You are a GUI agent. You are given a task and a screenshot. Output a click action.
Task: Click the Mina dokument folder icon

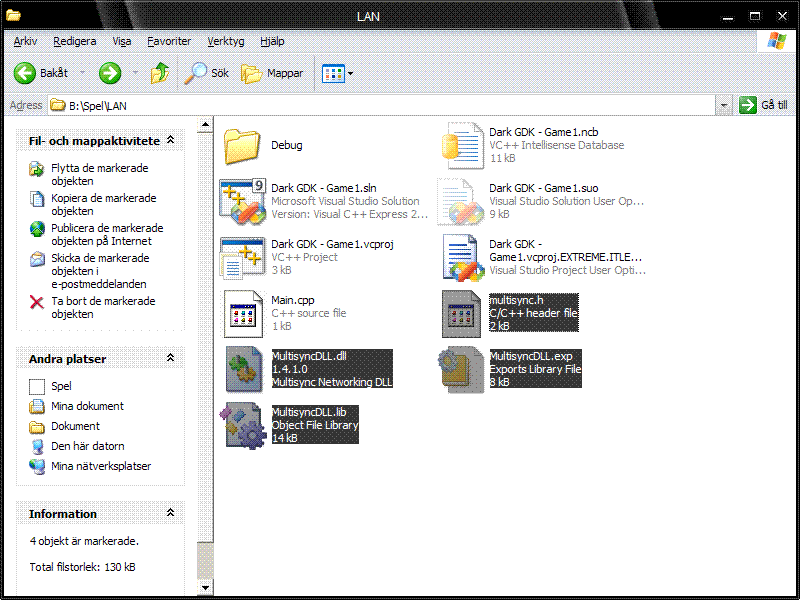click(37, 407)
